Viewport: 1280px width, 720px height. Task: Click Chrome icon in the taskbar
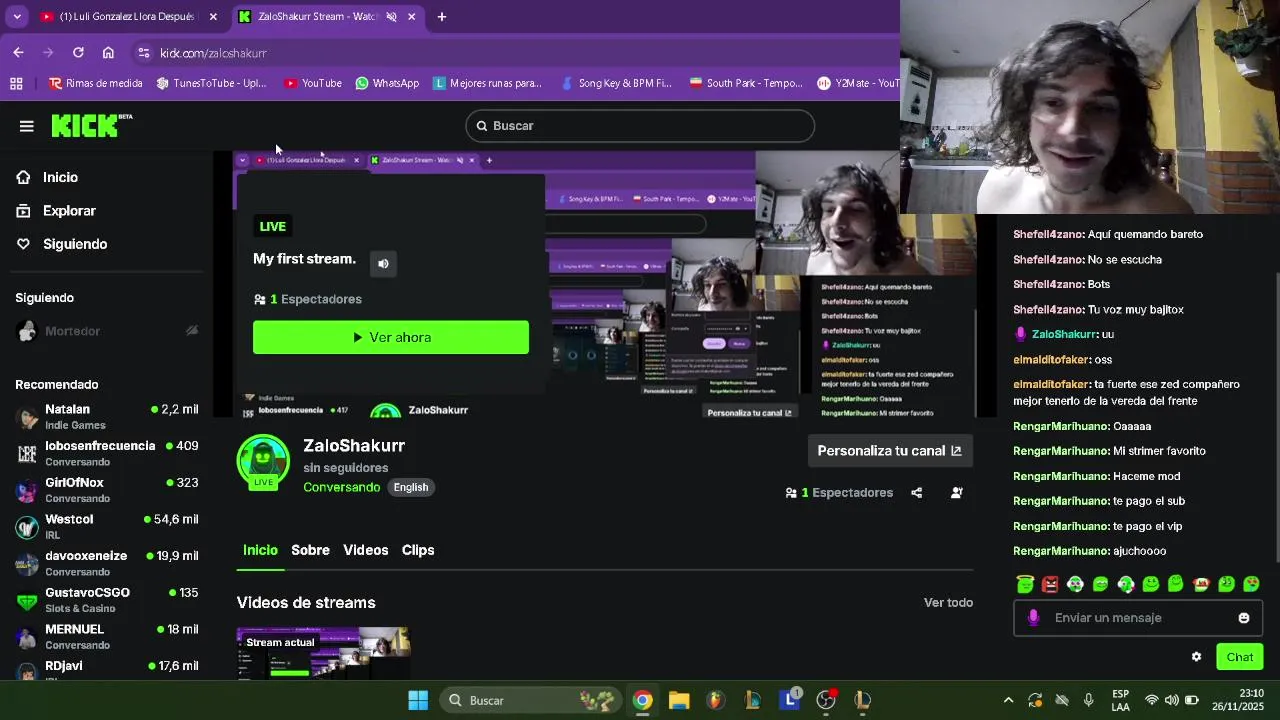tap(643, 700)
